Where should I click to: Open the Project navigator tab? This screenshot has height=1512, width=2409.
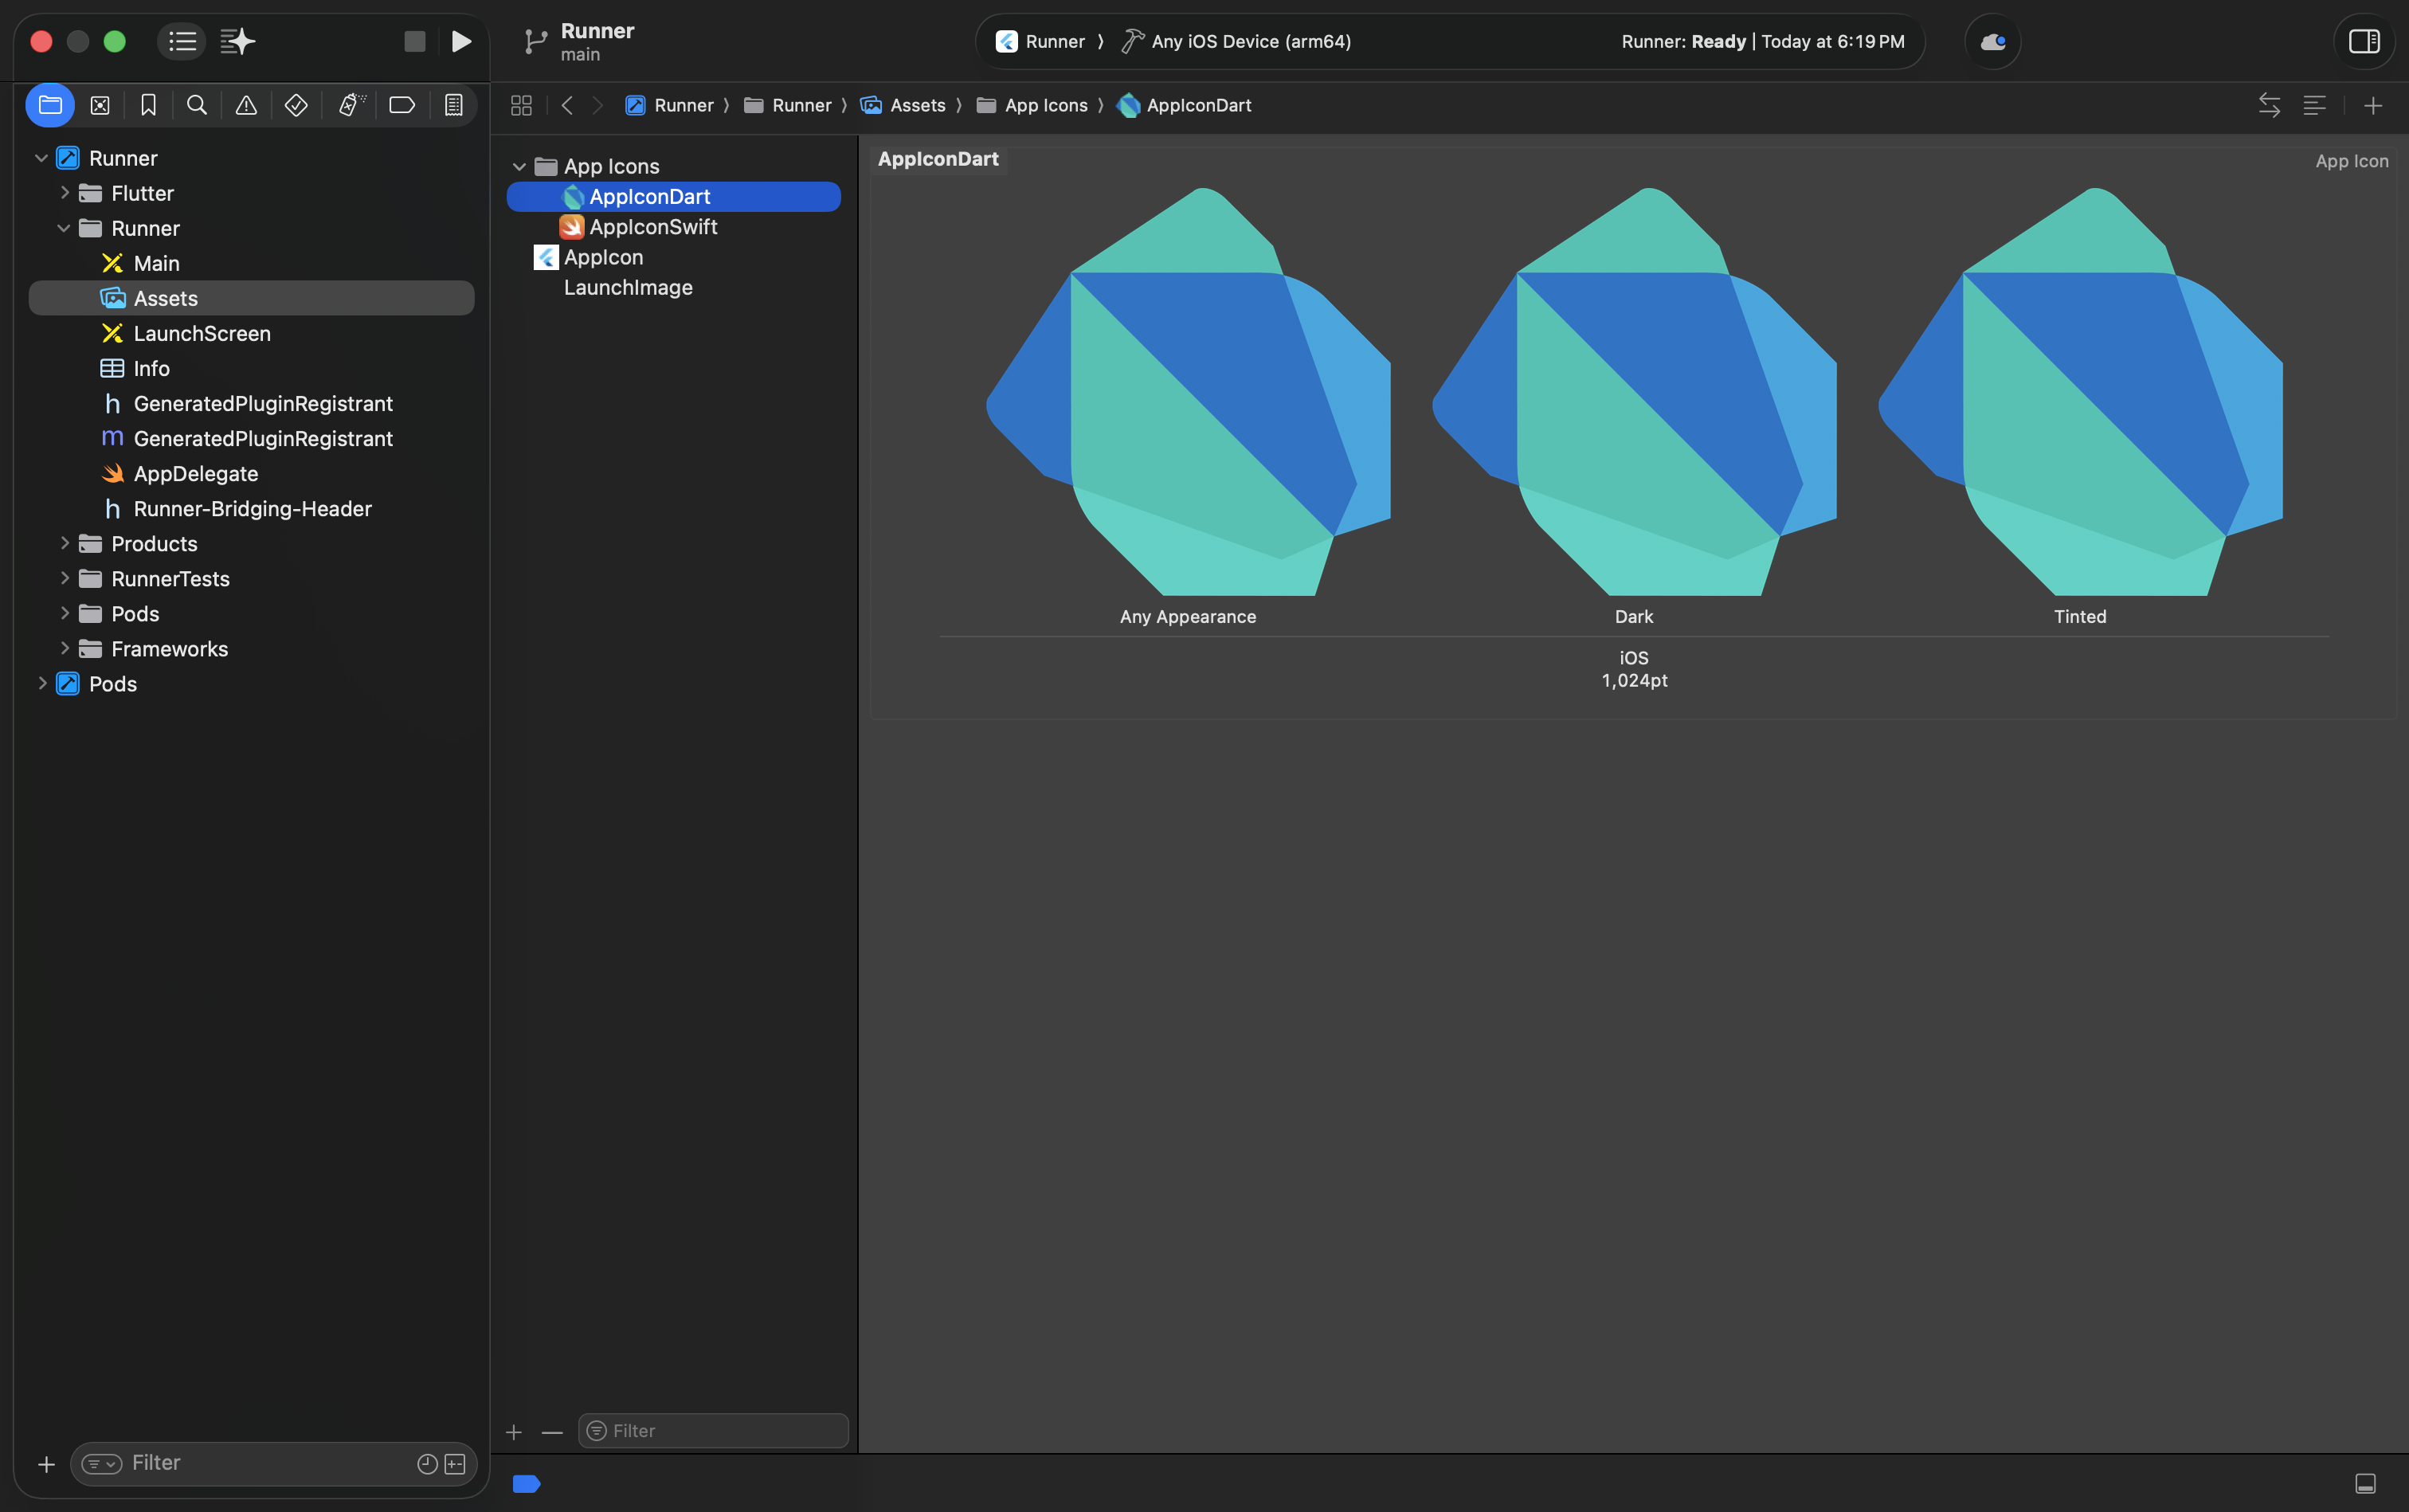50,105
